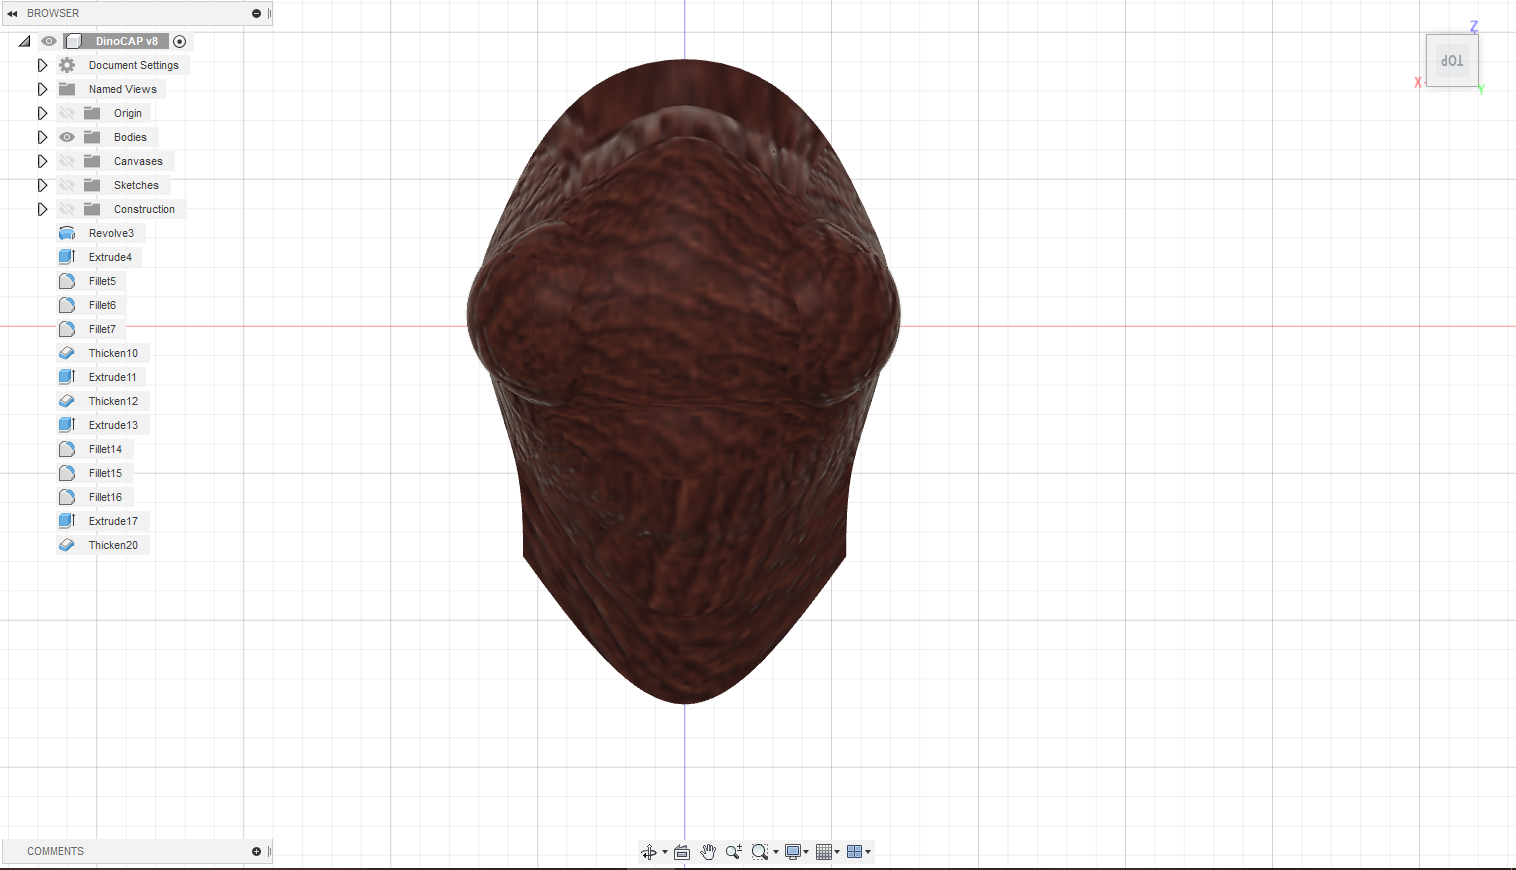Click the COMMENTS panel title
The image size is (1516, 870).
pyautogui.click(x=55, y=852)
